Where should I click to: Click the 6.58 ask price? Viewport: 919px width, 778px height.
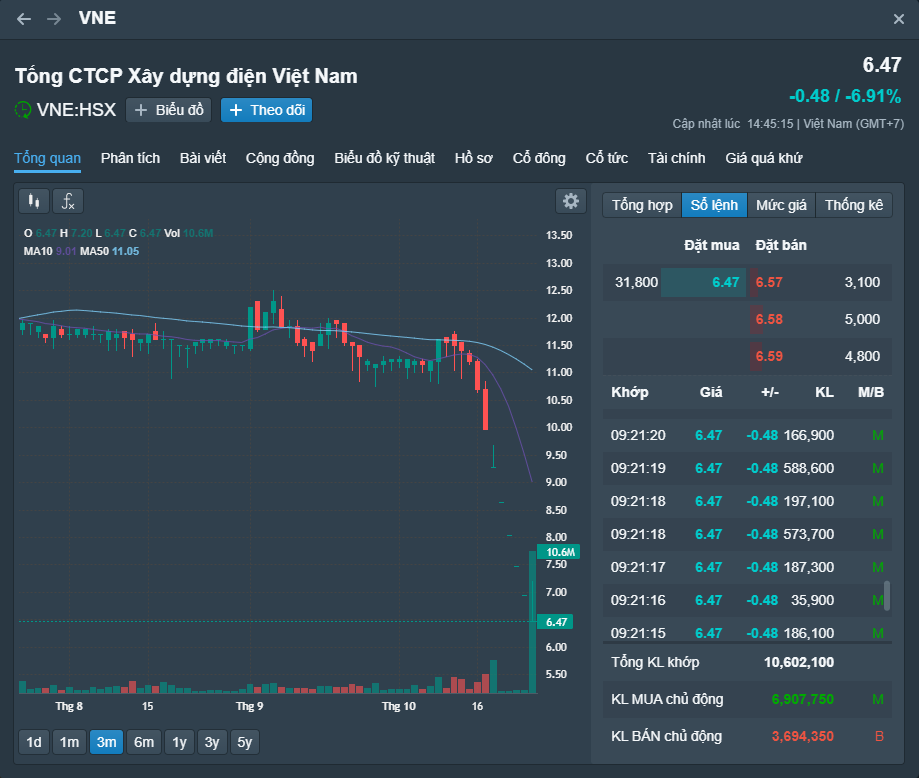click(769, 320)
